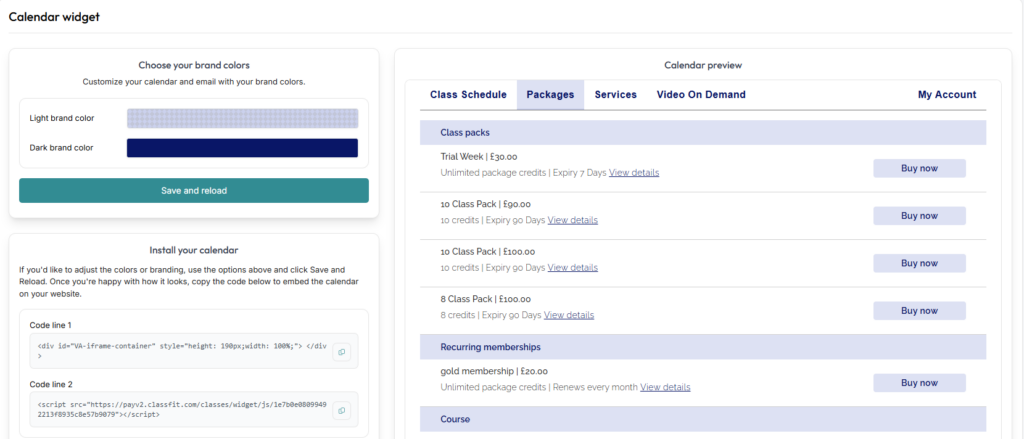Buy now the 8 Class Pack

[920, 311]
